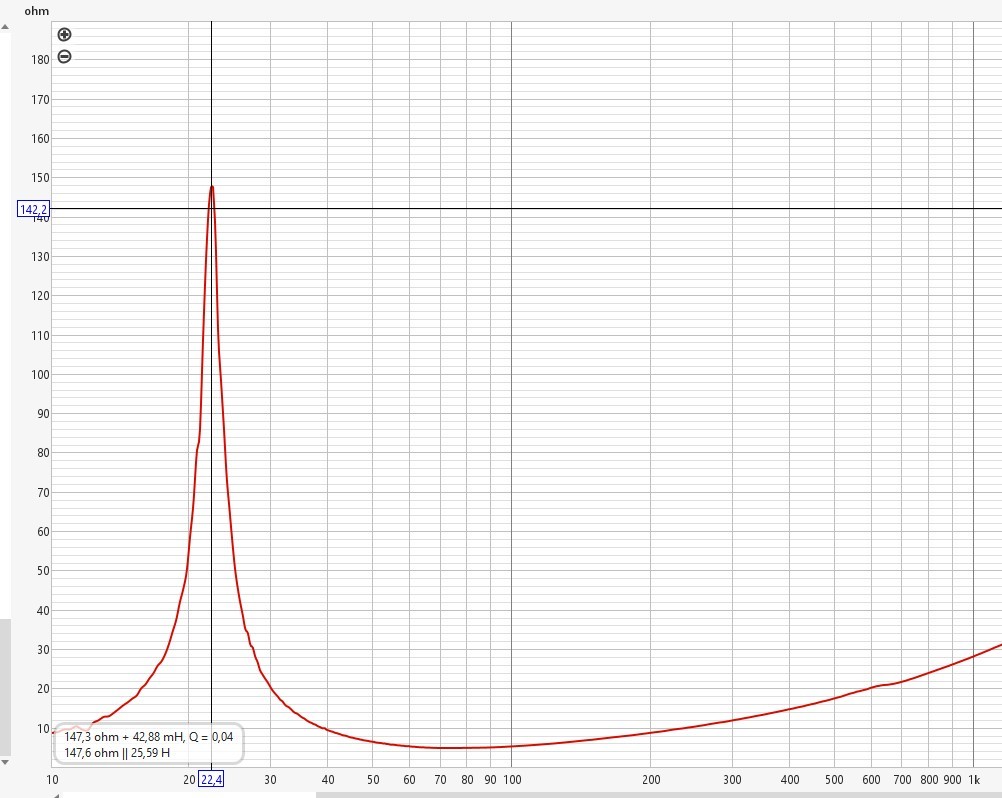Click the 142,2 cursor value label
The height and width of the screenshot is (798, 1002).
pyautogui.click(x=33, y=209)
